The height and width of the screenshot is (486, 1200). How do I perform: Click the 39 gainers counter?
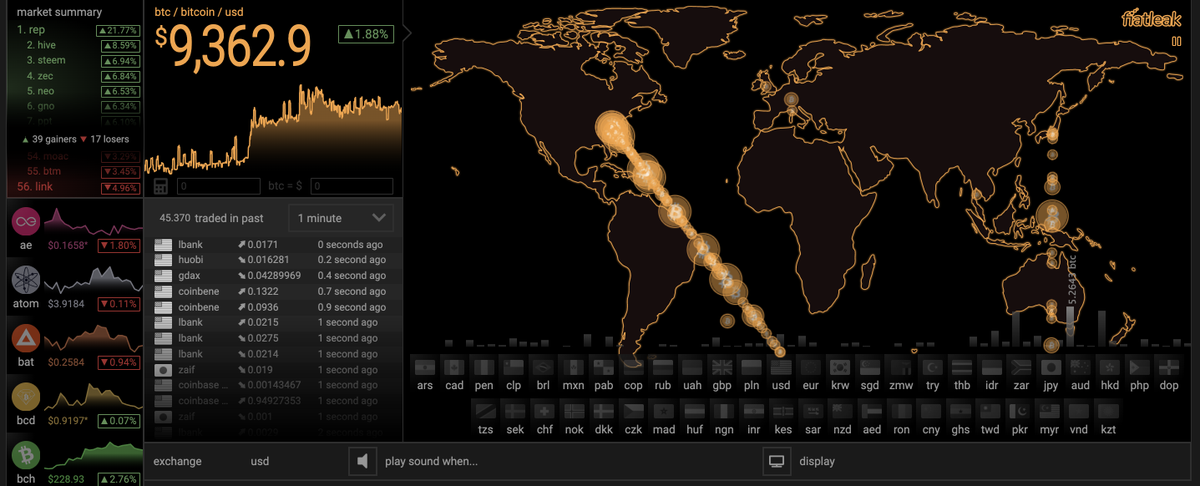(48, 139)
